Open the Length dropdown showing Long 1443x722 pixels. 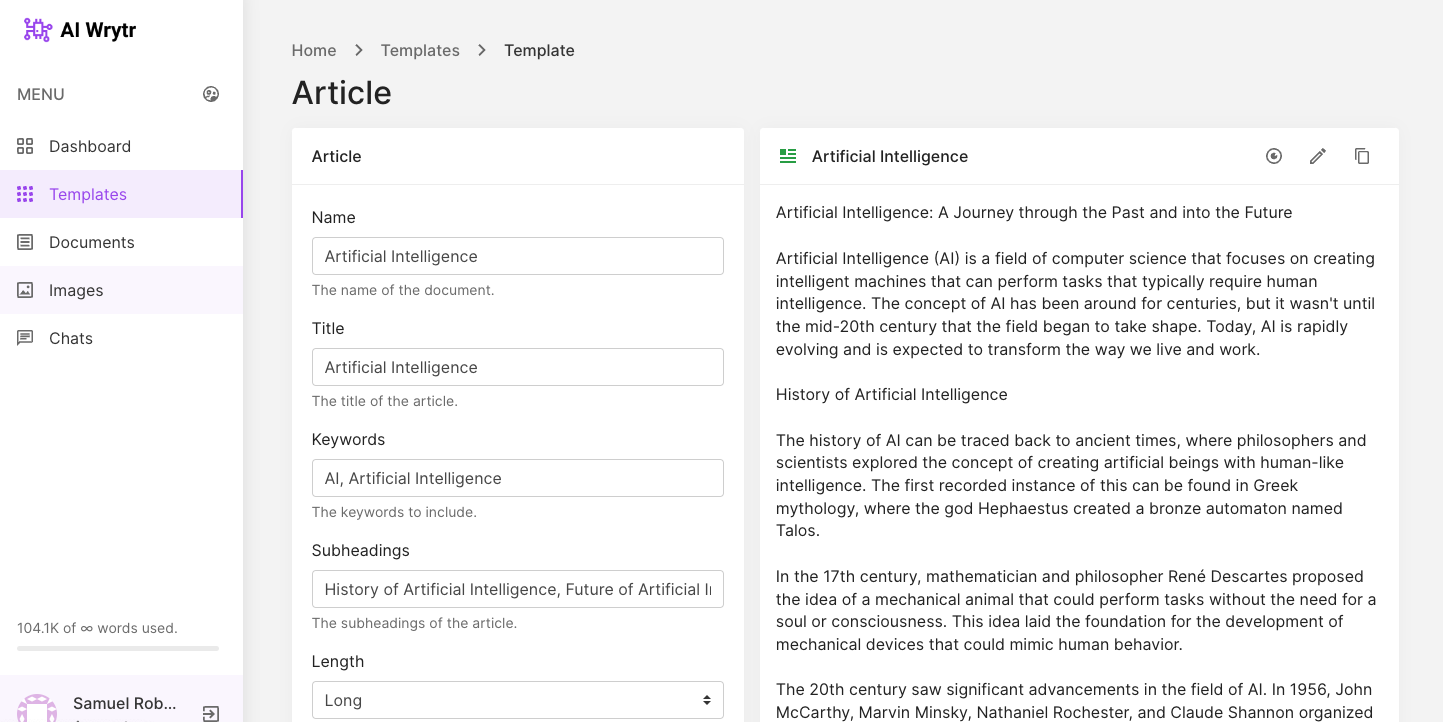coord(517,700)
